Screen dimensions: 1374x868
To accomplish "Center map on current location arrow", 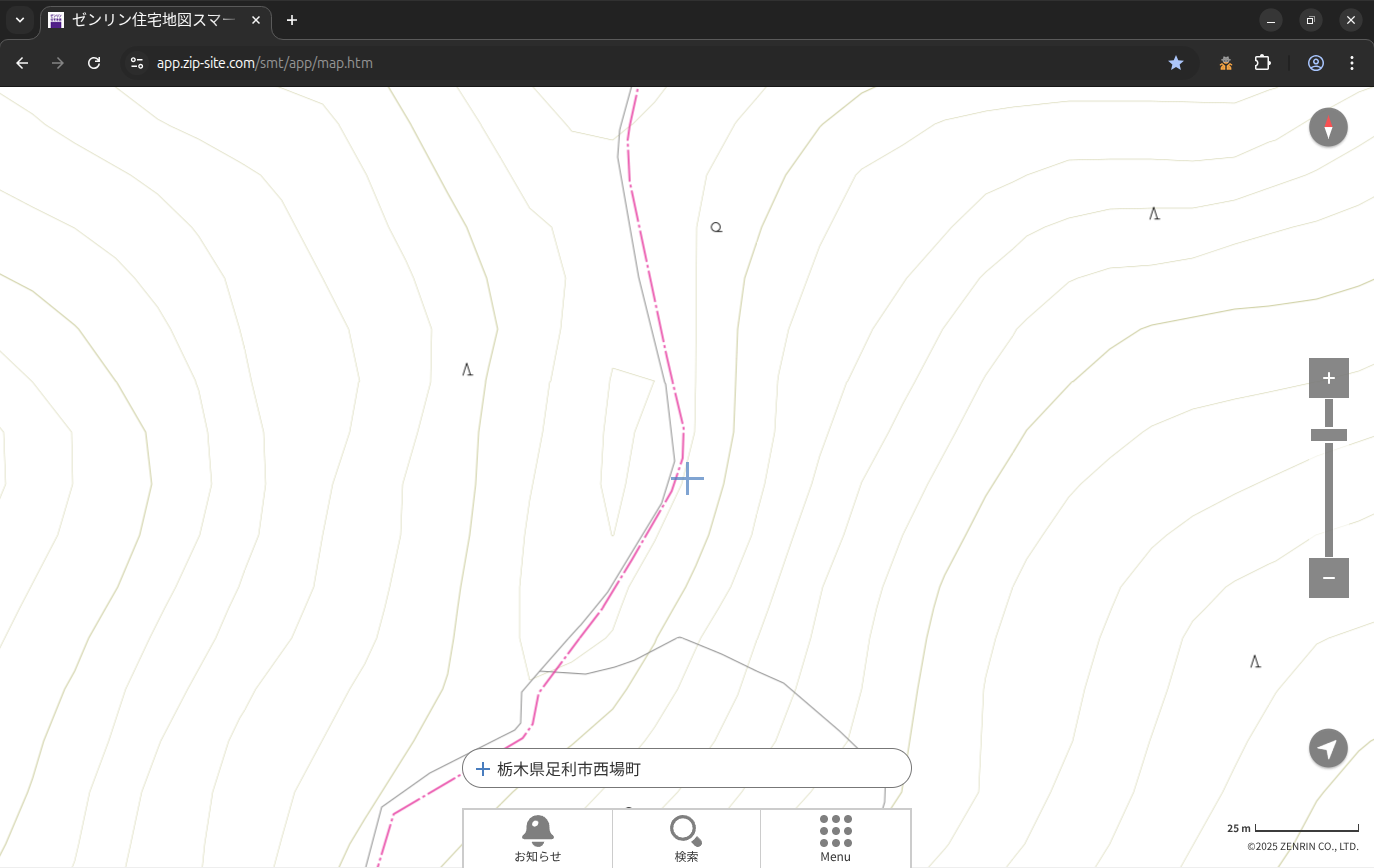I will 1328,748.
